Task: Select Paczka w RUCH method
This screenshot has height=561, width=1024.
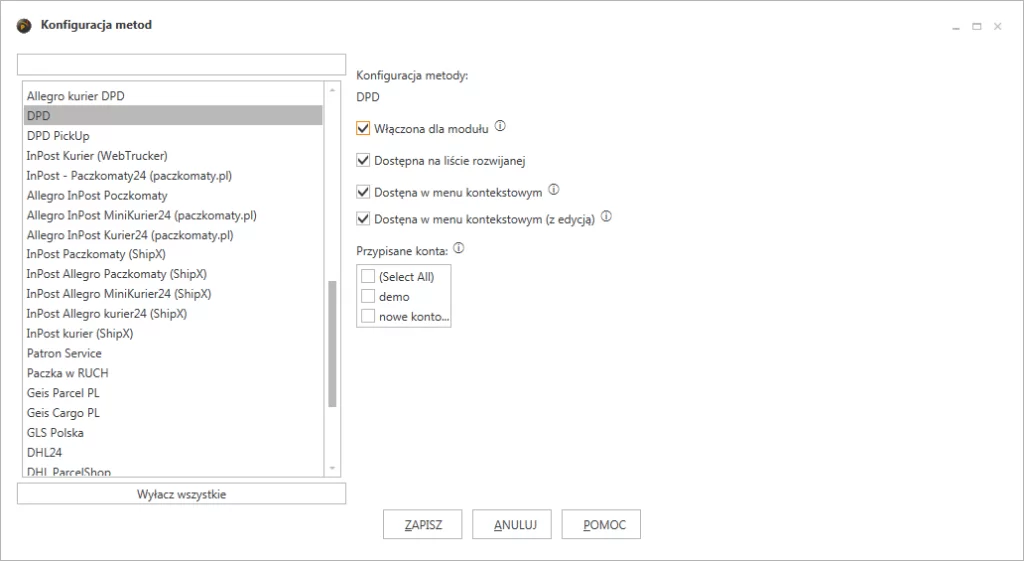Action: [x=173, y=373]
